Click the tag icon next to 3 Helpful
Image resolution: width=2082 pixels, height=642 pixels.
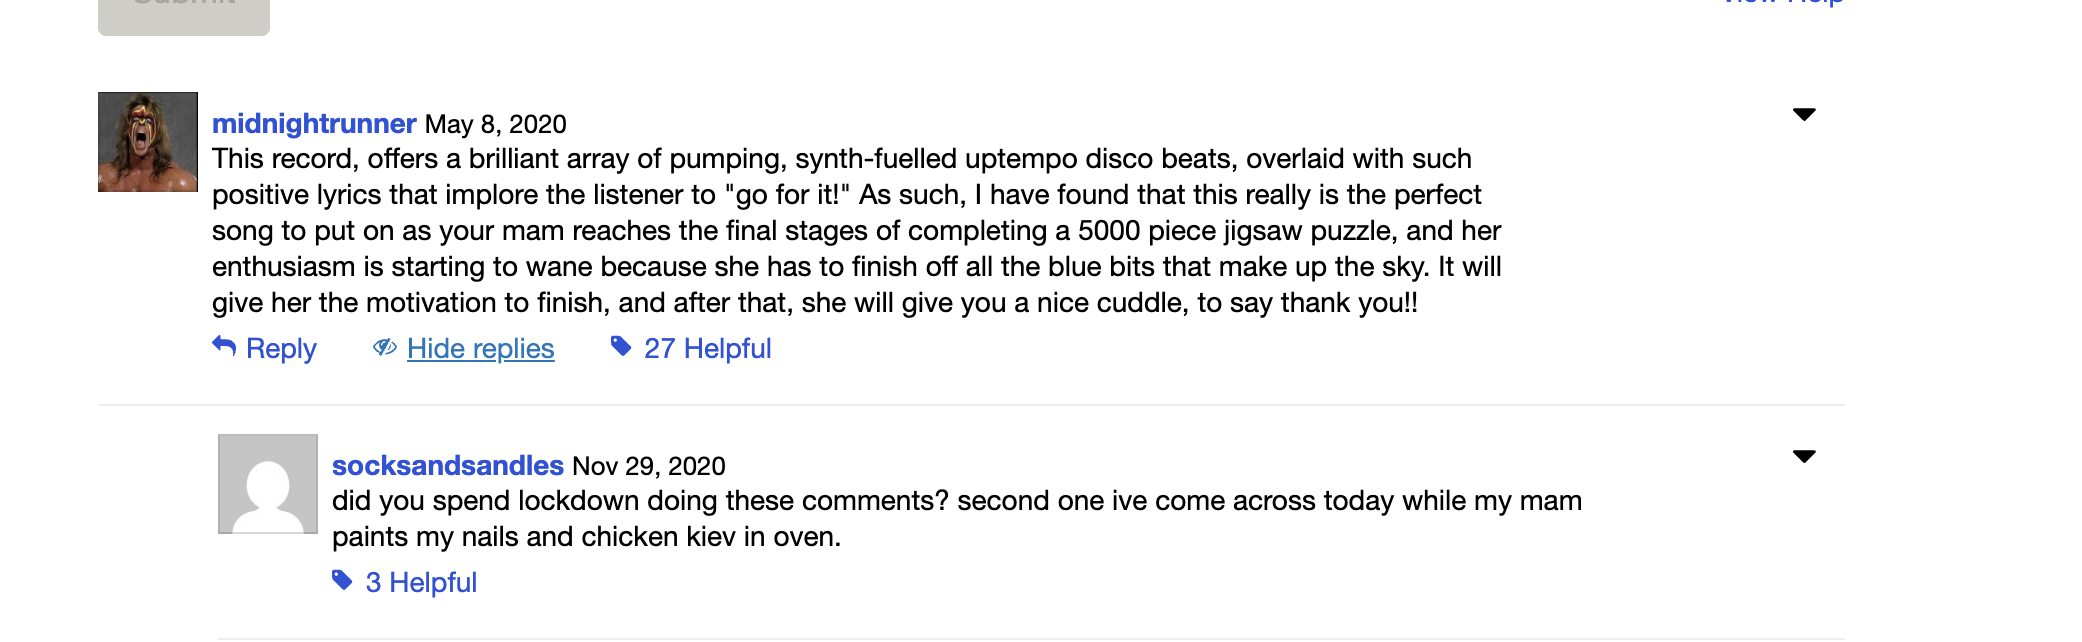[x=342, y=580]
